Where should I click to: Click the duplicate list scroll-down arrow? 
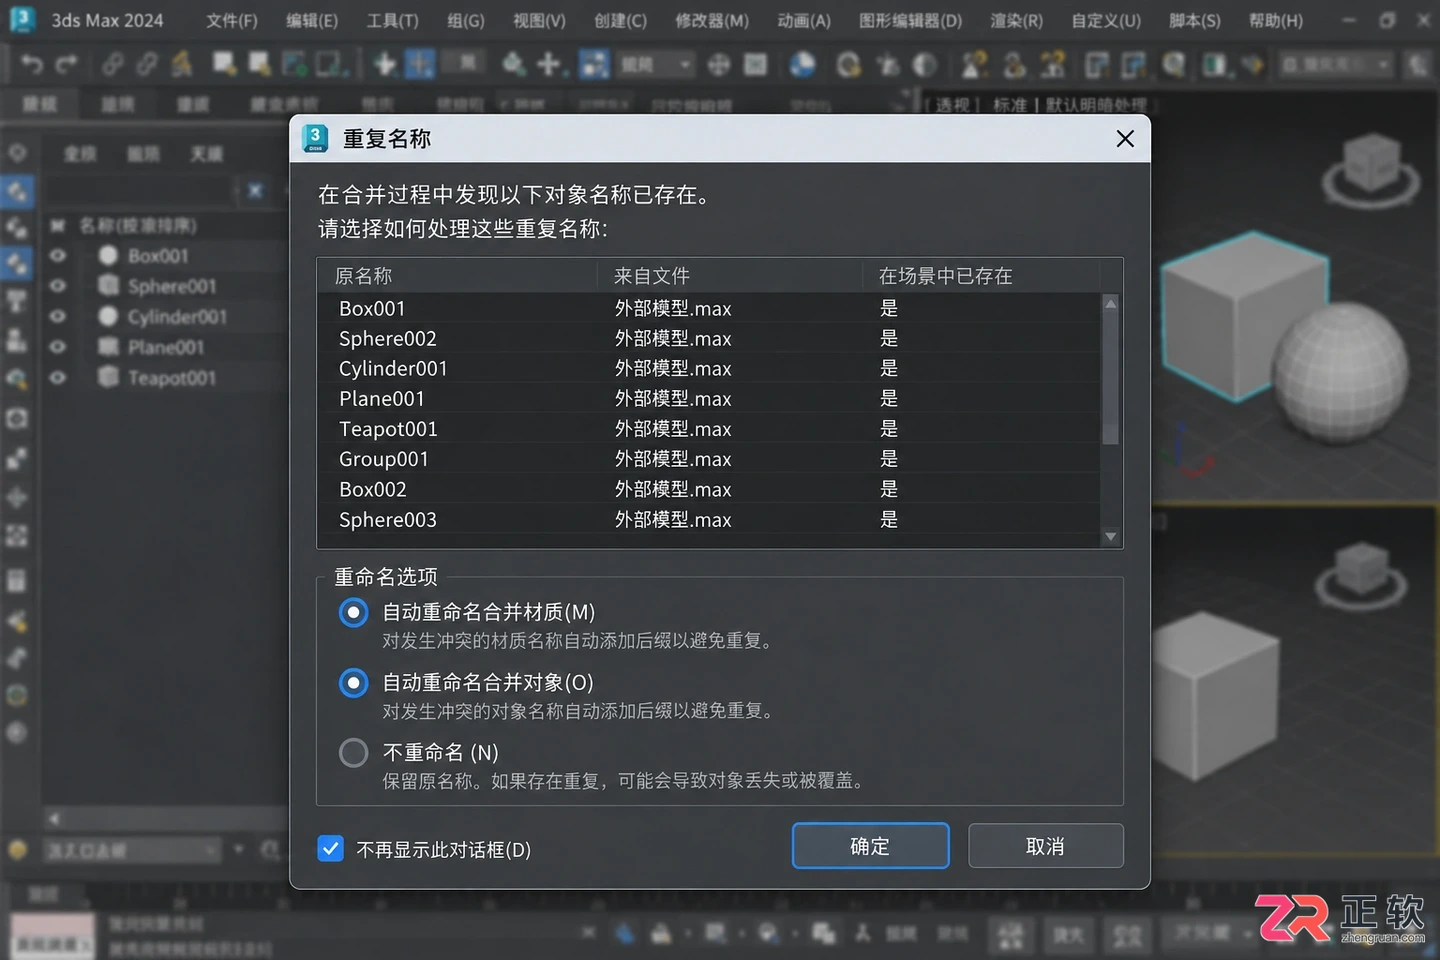click(x=1110, y=537)
